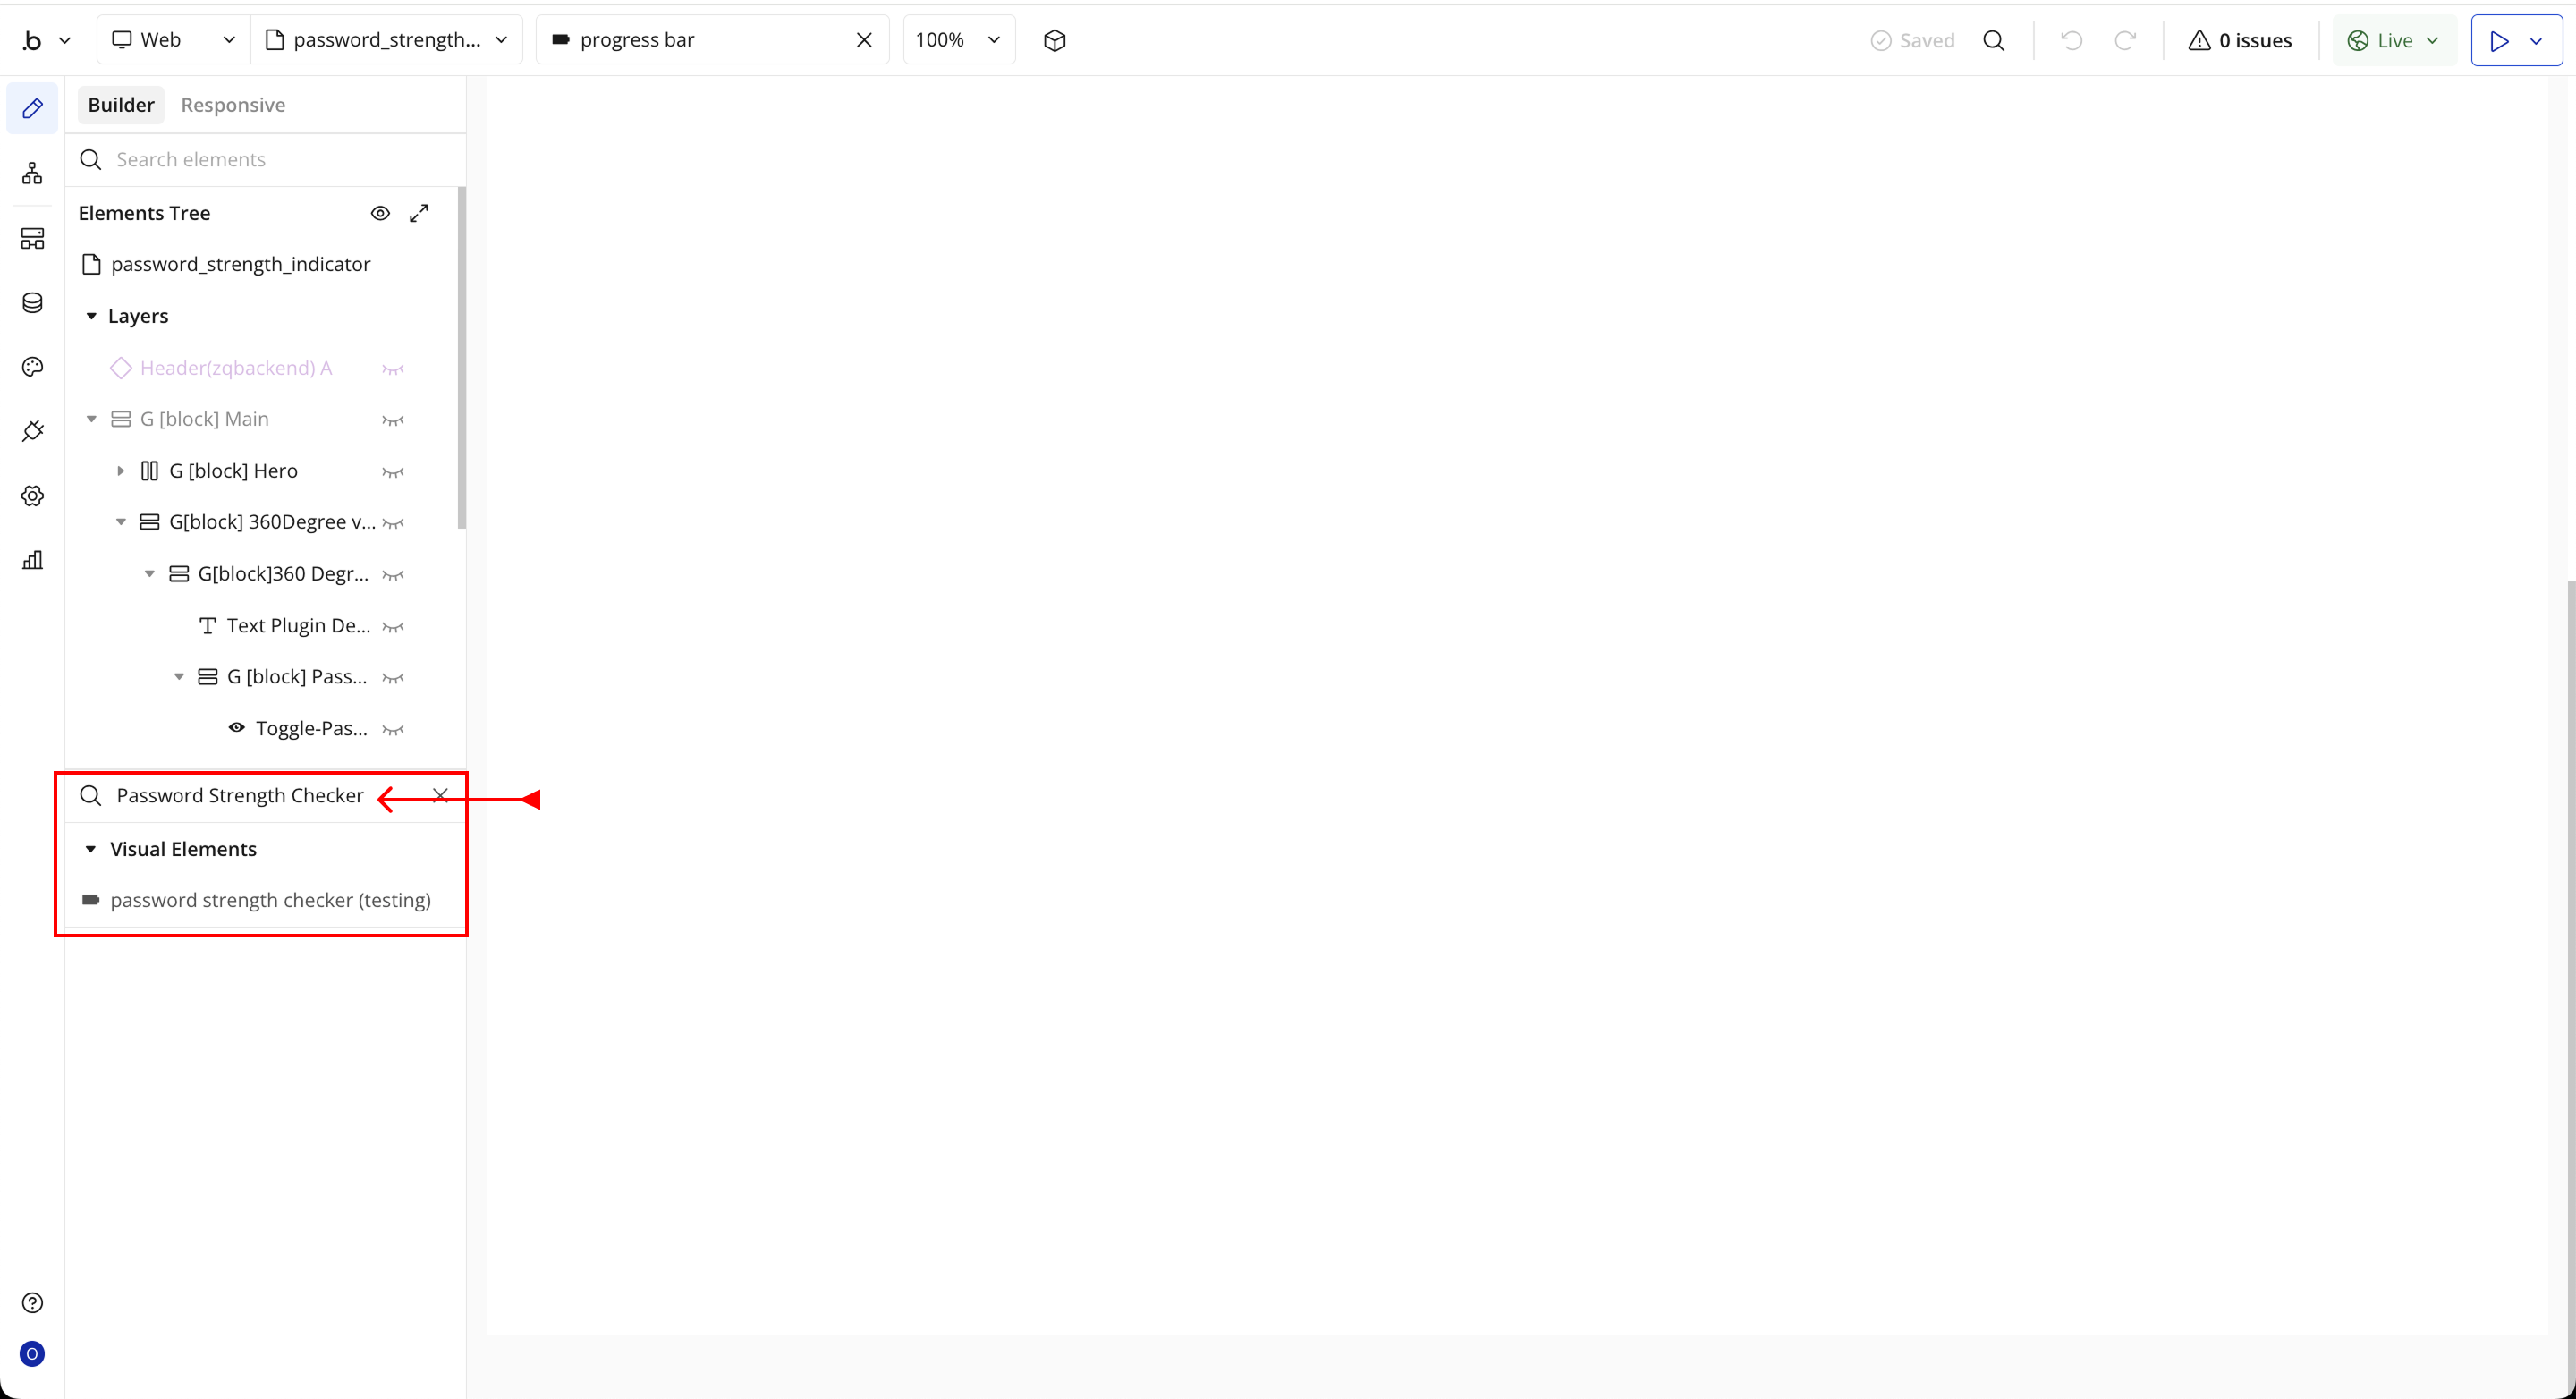Viewport: 2576px width, 1399px height.
Task: Click the Preview play button
Action: click(x=2498, y=40)
